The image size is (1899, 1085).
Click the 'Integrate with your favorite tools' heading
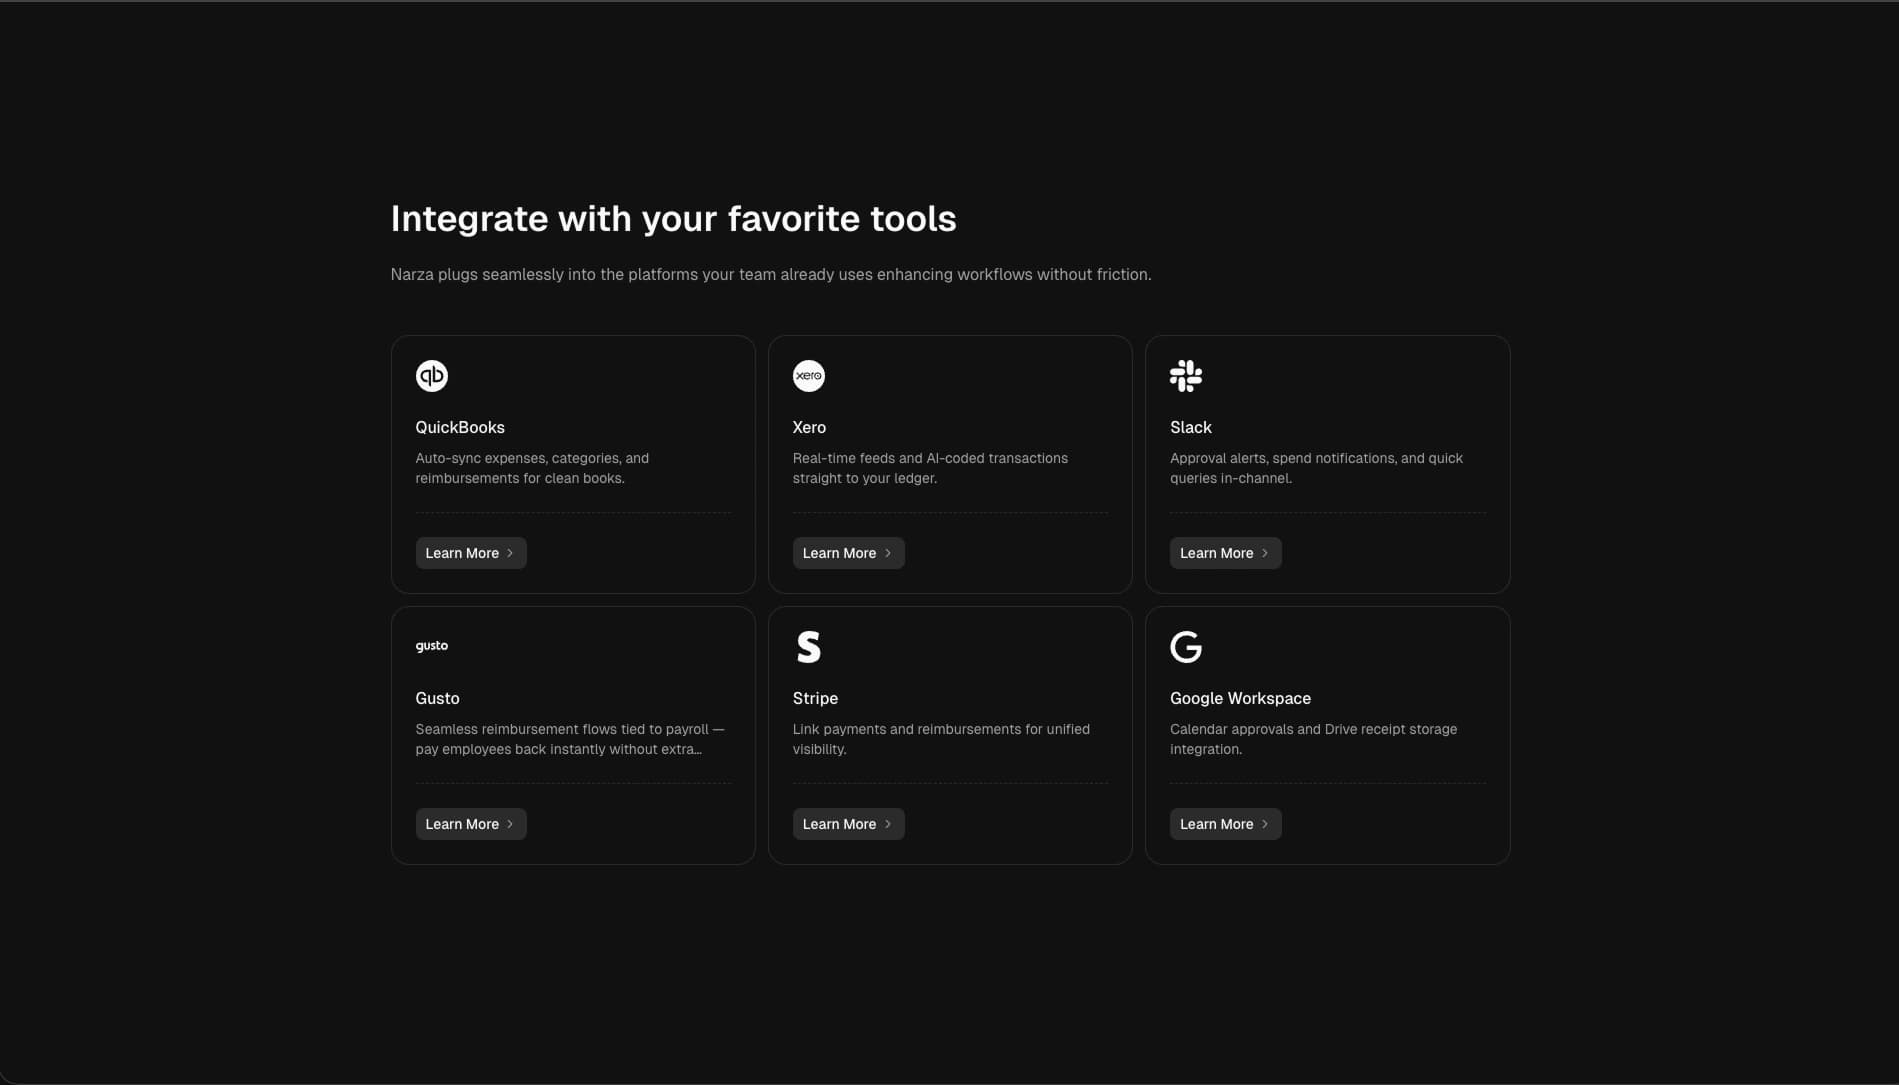click(x=673, y=219)
